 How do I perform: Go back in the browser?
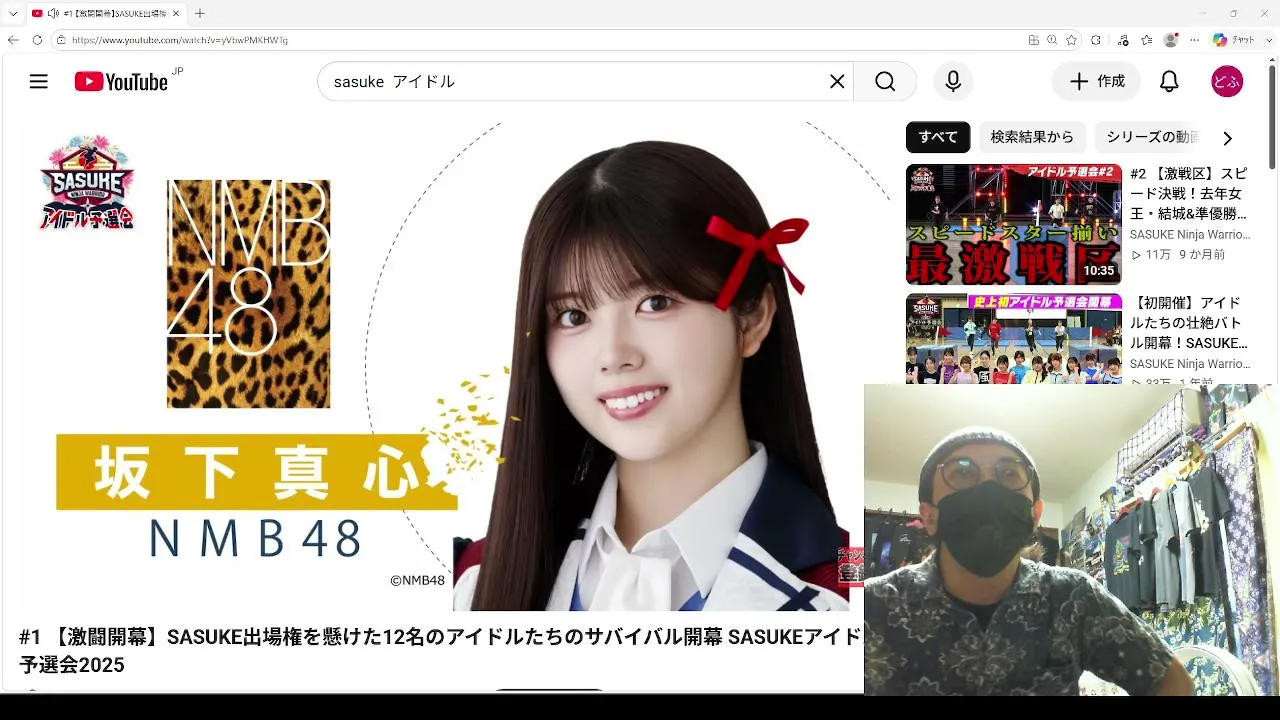pos(13,40)
